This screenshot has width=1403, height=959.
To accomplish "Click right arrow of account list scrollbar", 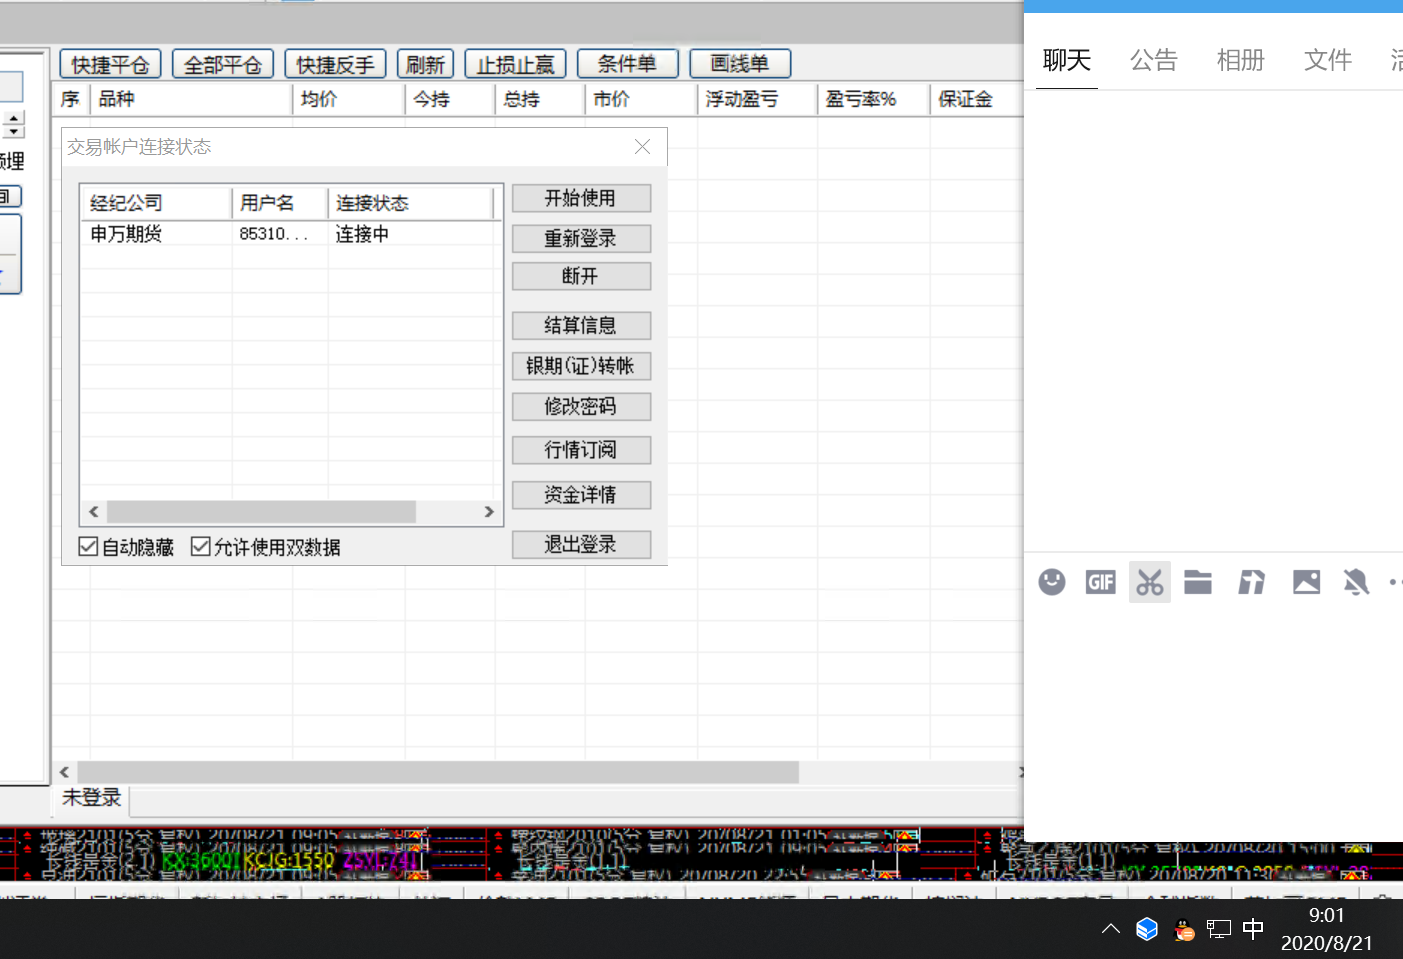I will (489, 512).
